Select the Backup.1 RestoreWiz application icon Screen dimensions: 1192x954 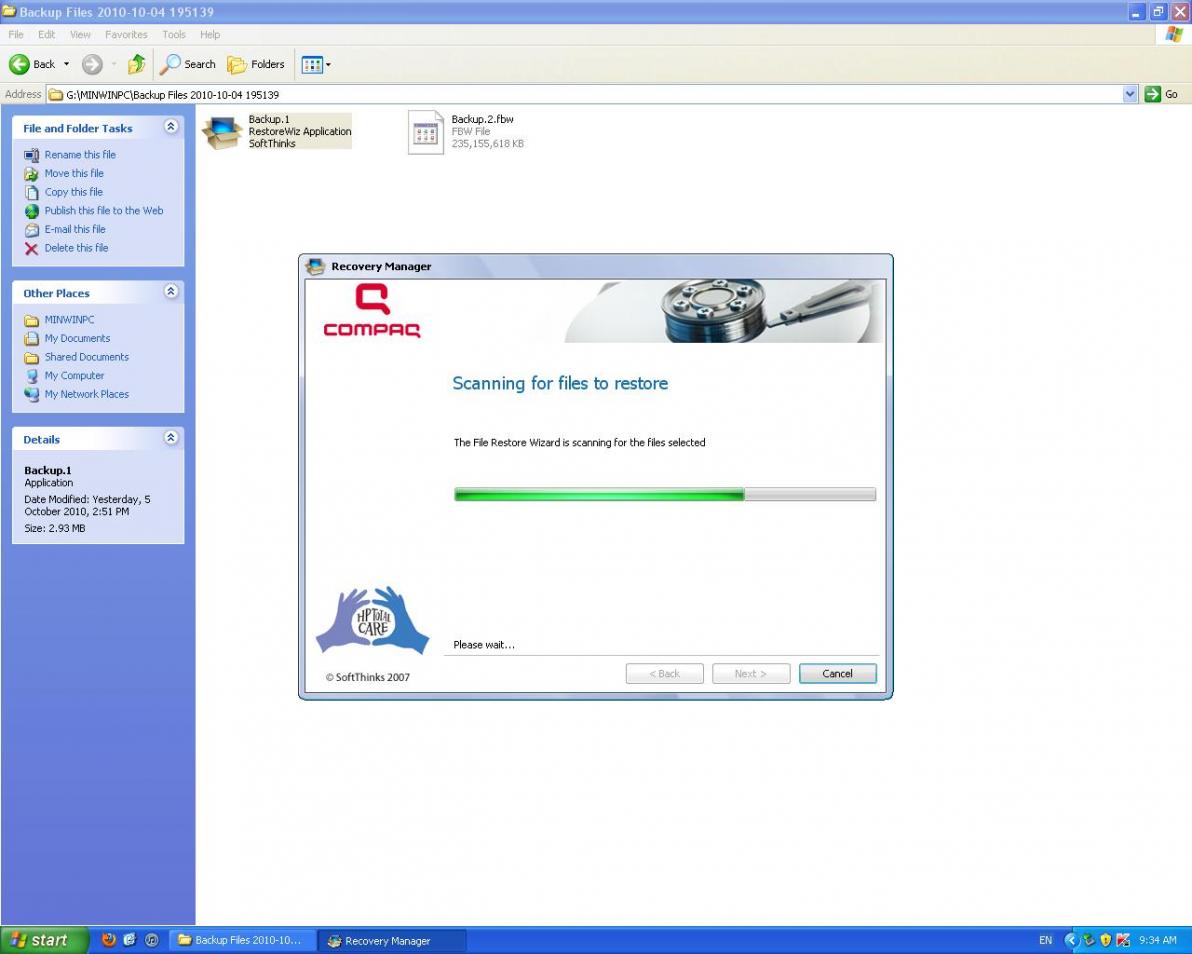[221, 132]
